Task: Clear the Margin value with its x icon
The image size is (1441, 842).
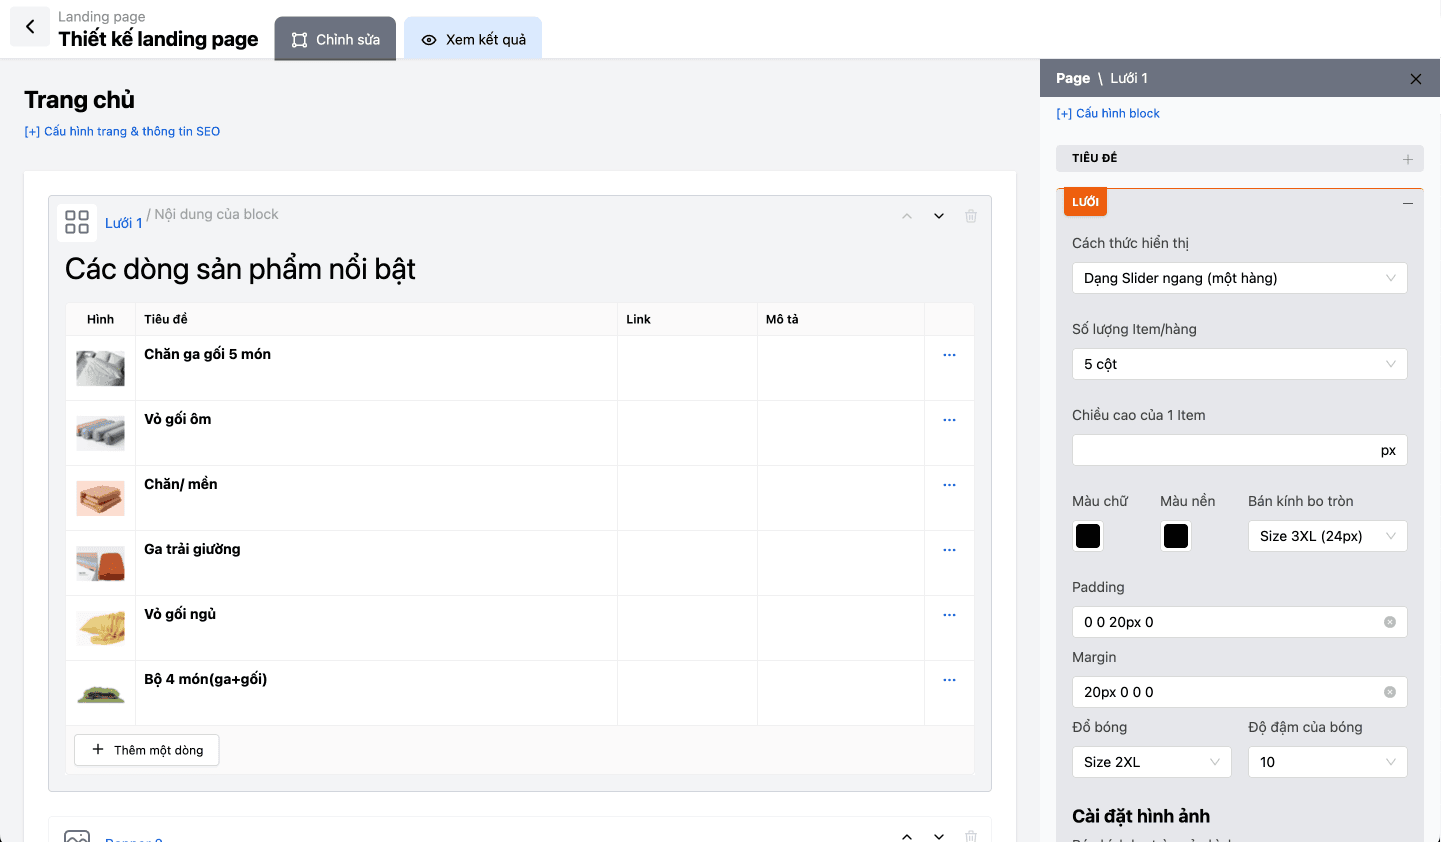Action: [x=1389, y=691]
